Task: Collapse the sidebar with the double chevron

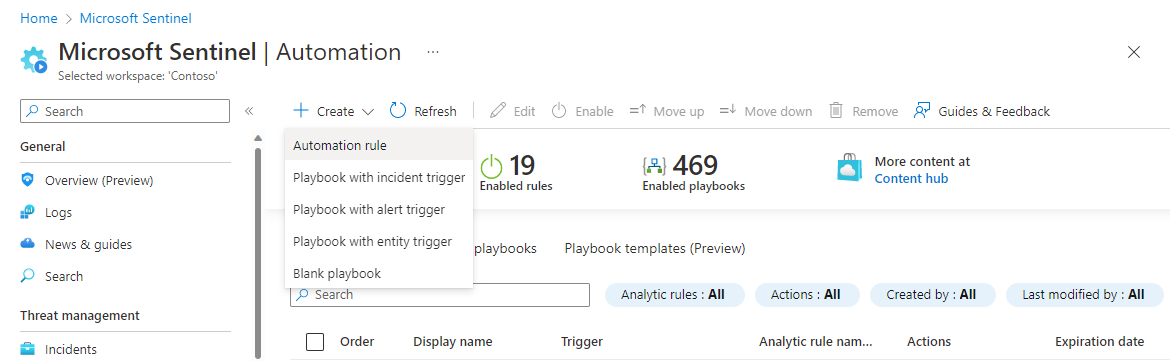Action: point(249,111)
